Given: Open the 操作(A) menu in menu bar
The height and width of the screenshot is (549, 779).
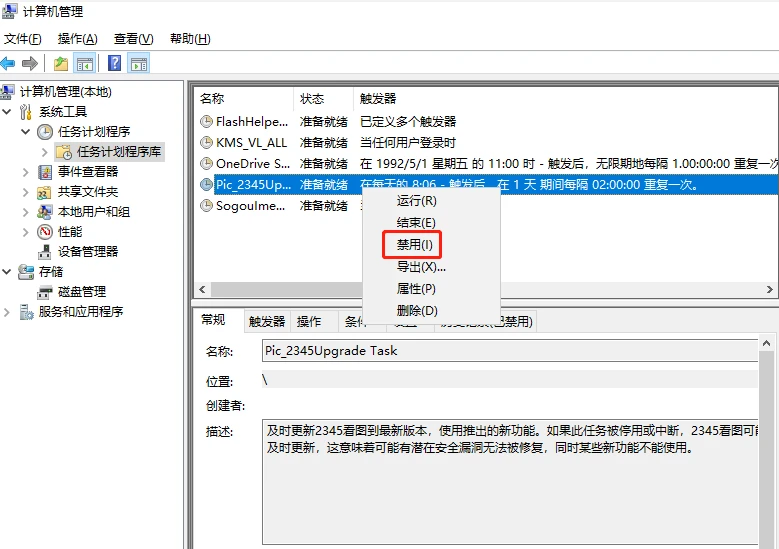Looking at the screenshot, I should [x=77, y=39].
